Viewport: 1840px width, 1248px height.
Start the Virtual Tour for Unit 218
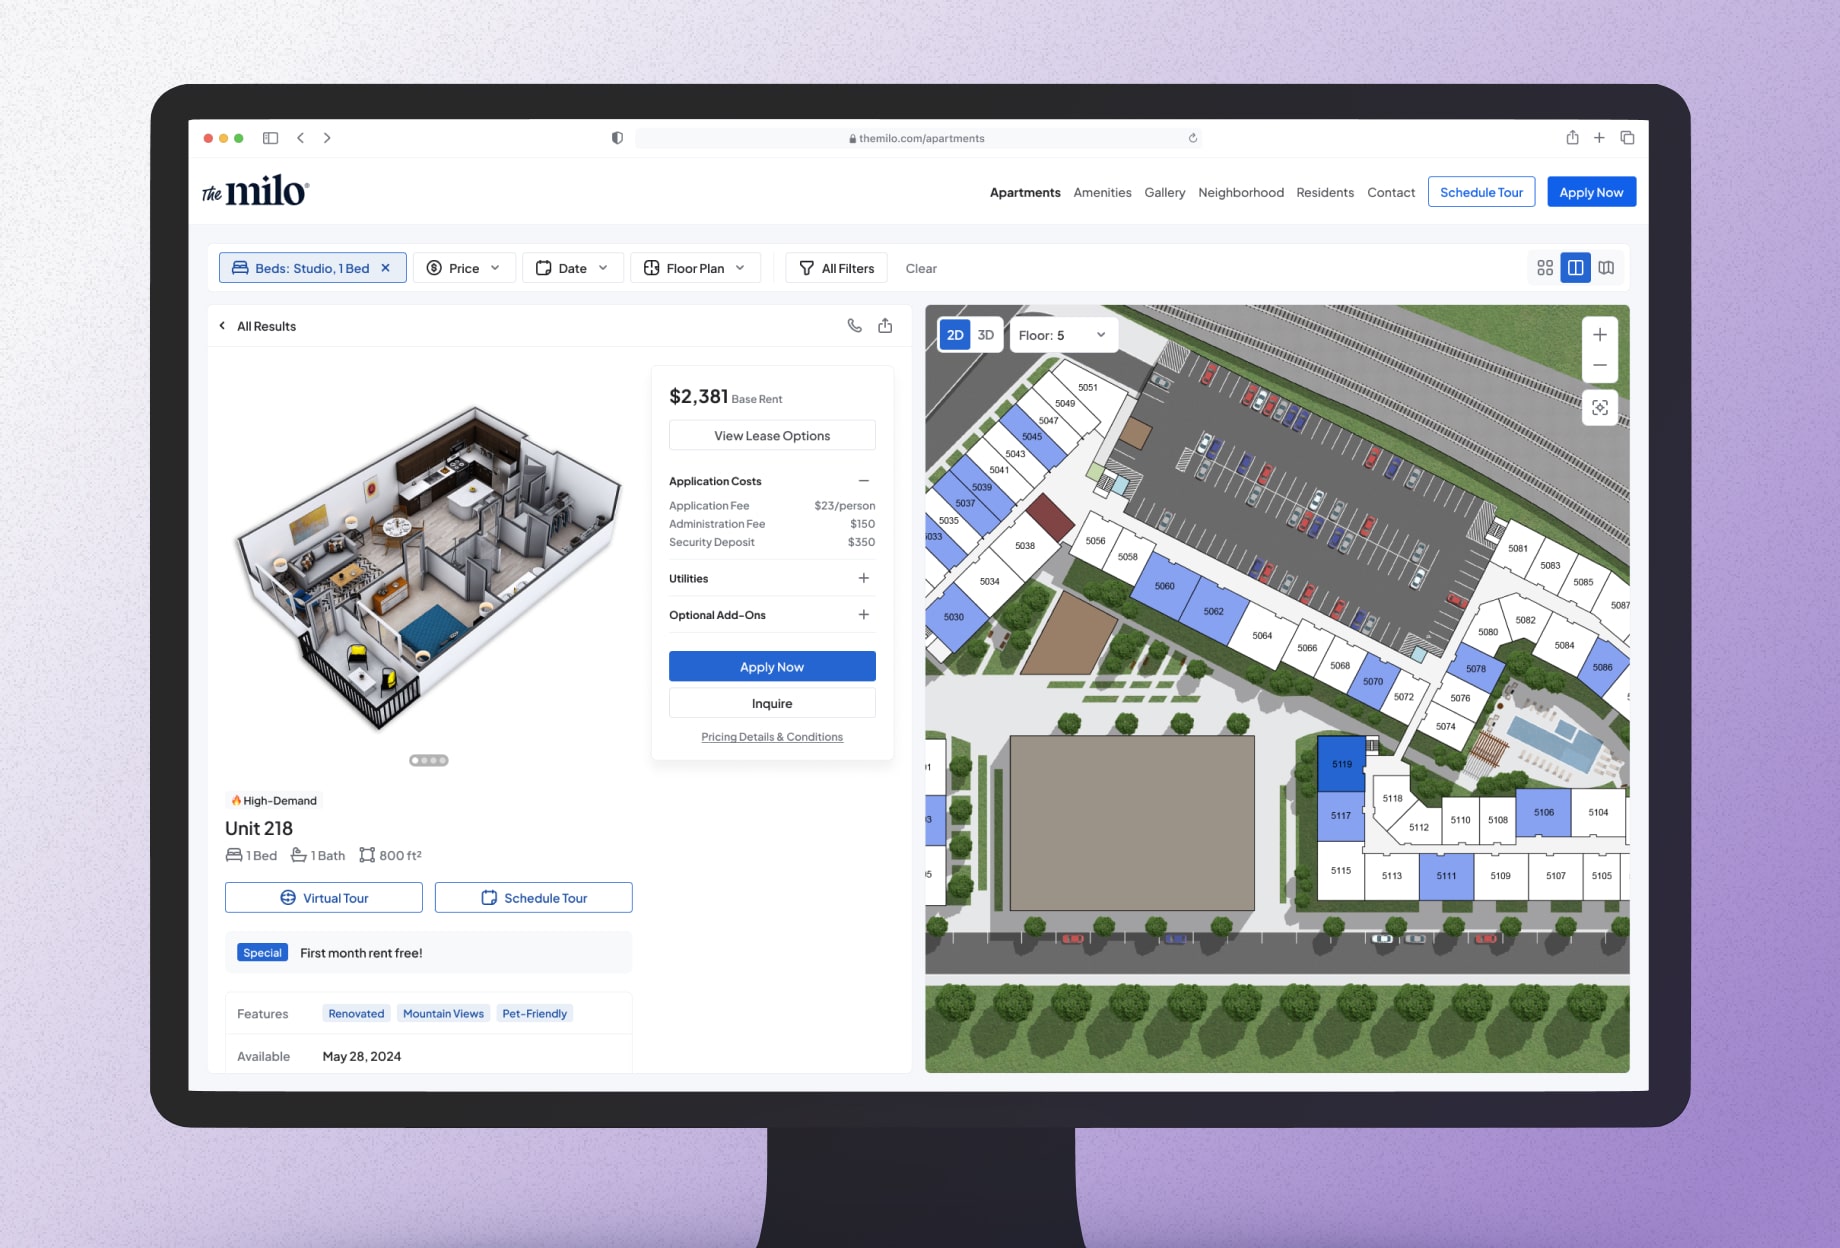pos(324,897)
